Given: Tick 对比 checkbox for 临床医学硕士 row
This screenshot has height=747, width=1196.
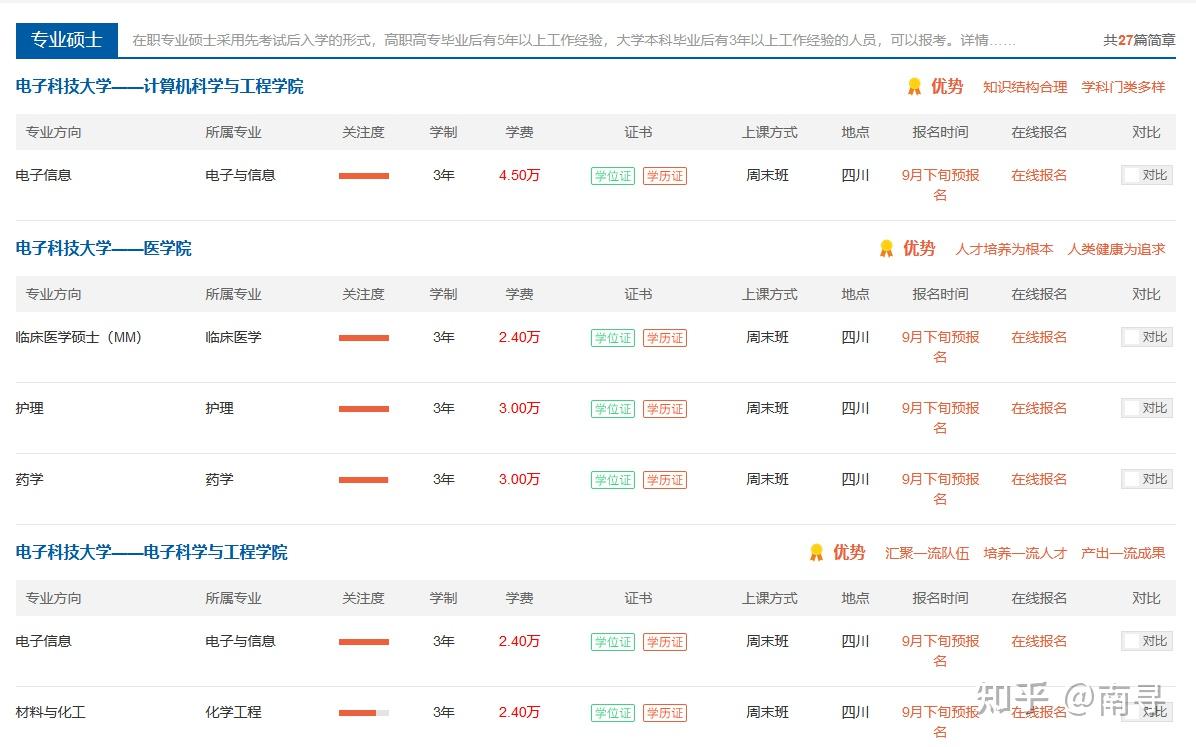Looking at the screenshot, I should 1130,336.
